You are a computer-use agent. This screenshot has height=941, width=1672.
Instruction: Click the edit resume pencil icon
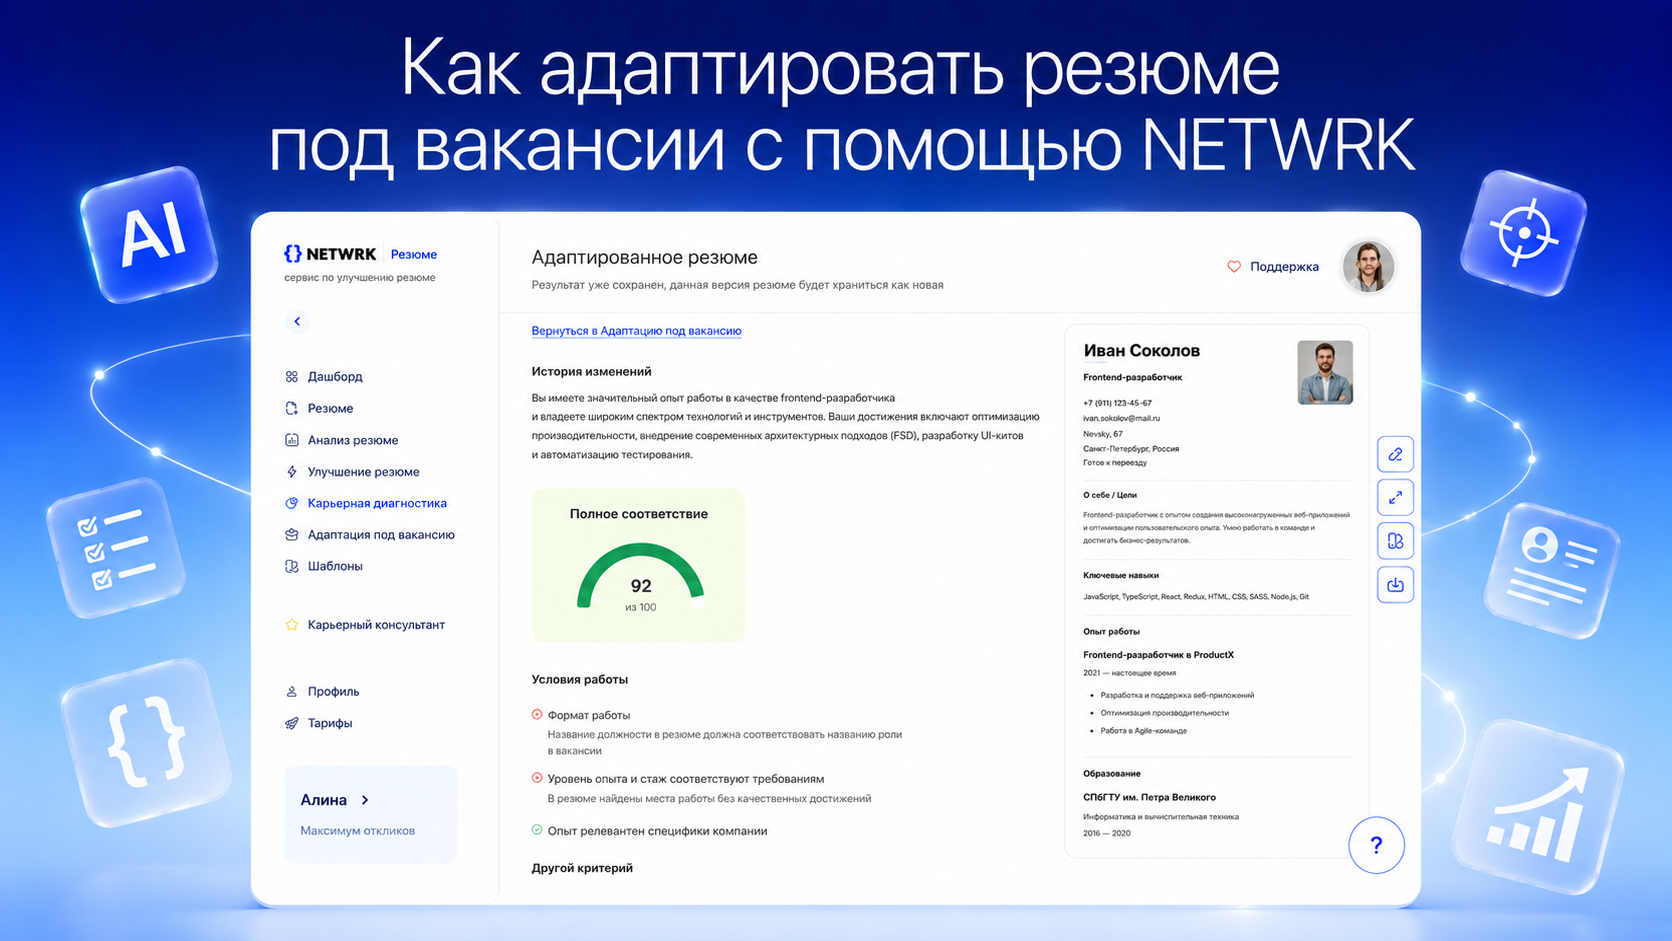pyautogui.click(x=1395, y=454)
